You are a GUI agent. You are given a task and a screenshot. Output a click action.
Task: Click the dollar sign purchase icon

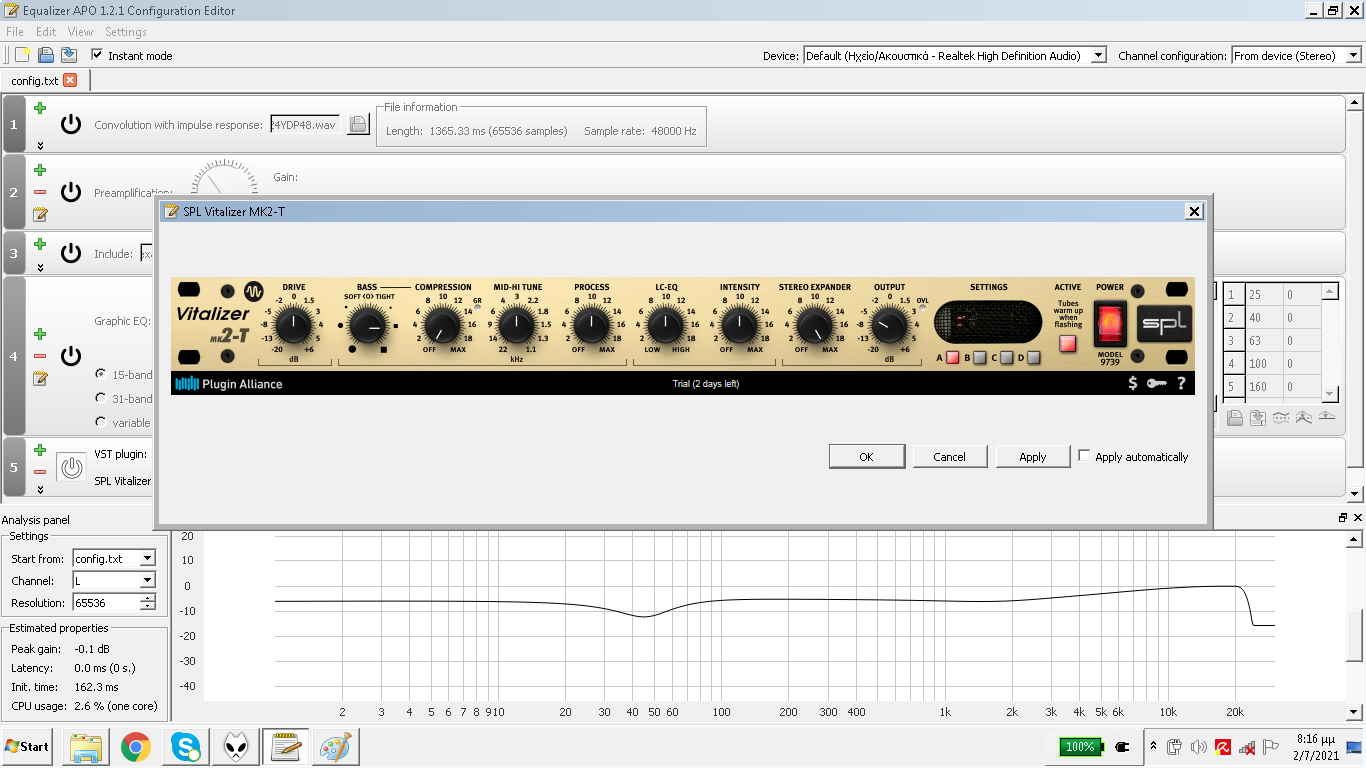click(x=1132, y=383)
